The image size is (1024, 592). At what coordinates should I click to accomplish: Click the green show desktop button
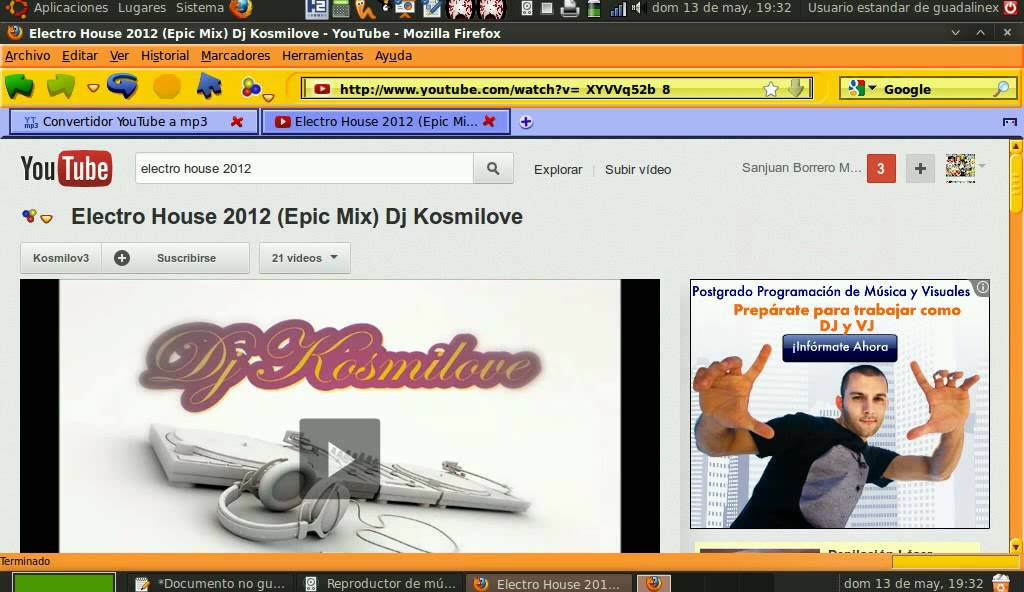click(64, 583)
